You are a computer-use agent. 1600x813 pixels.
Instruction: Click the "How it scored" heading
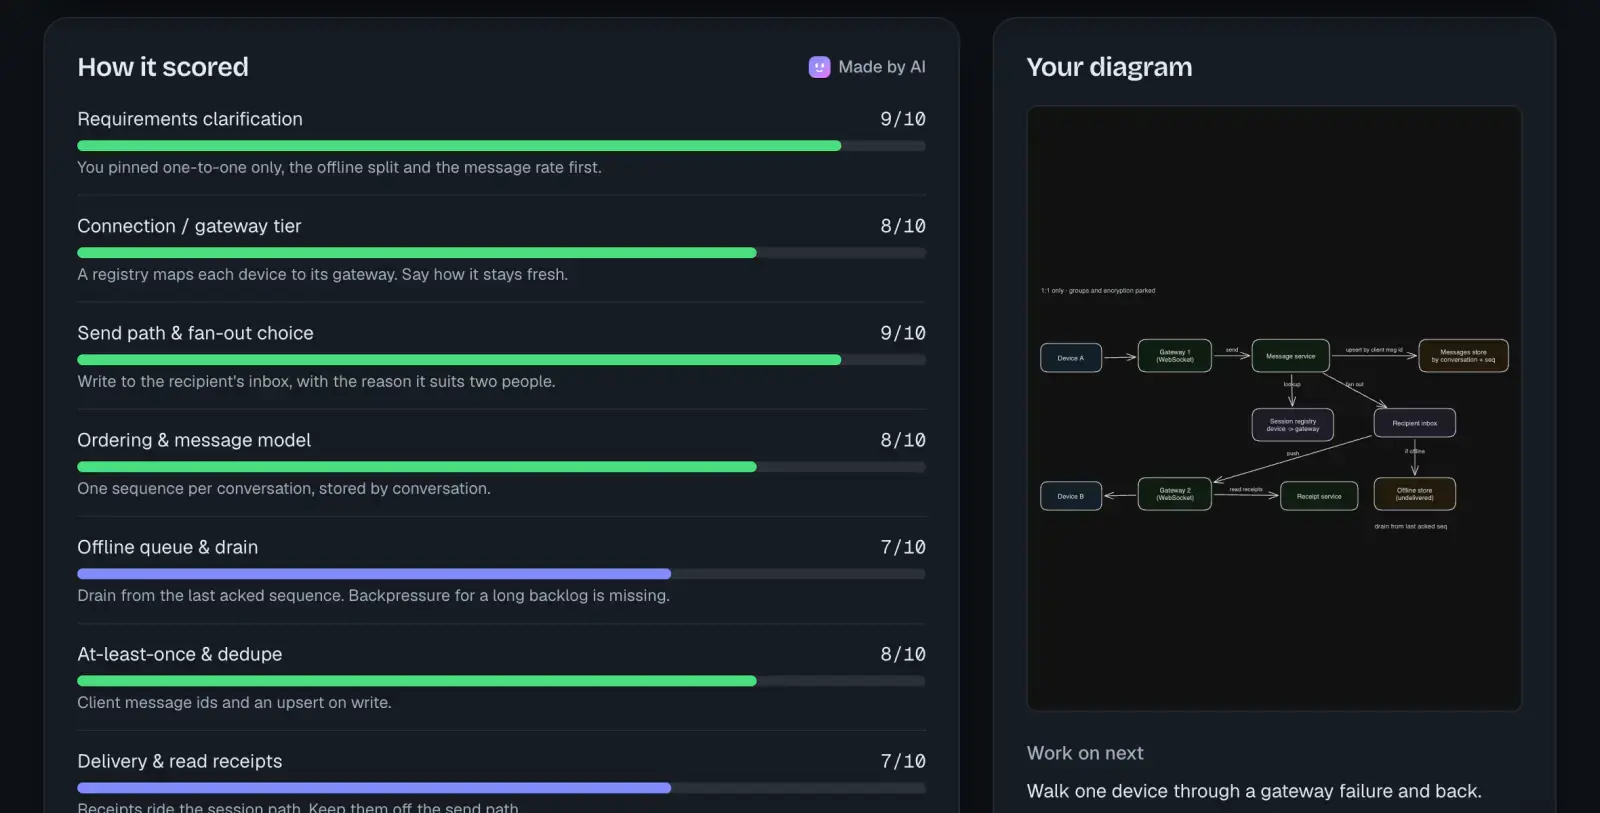(163, 67)
